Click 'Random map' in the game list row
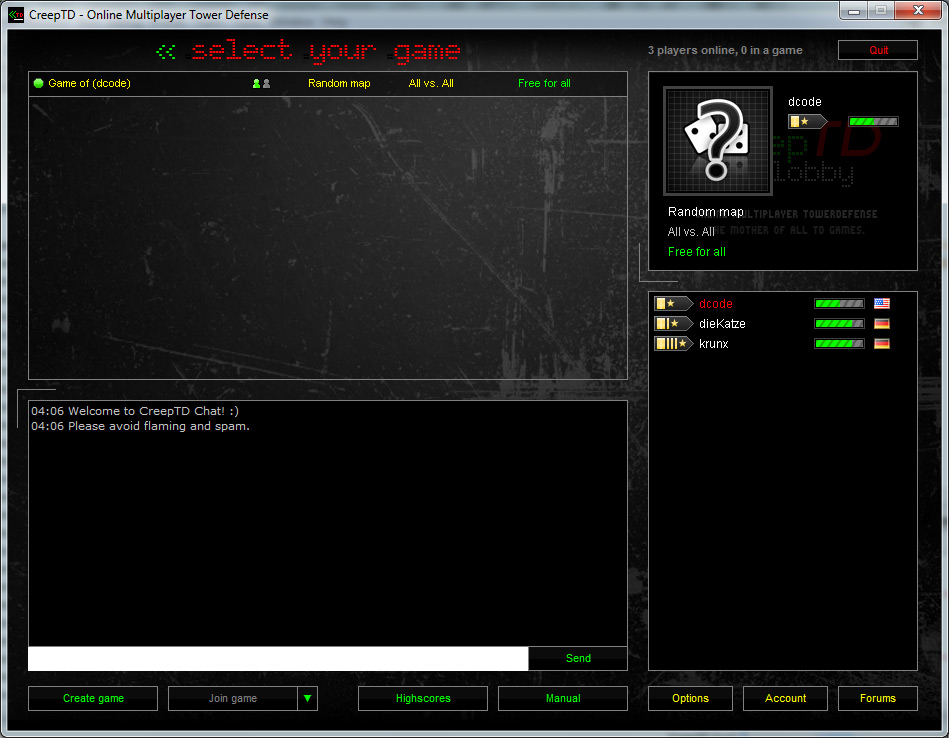This screenshot has height=738, width=949. tap(339, 84)
